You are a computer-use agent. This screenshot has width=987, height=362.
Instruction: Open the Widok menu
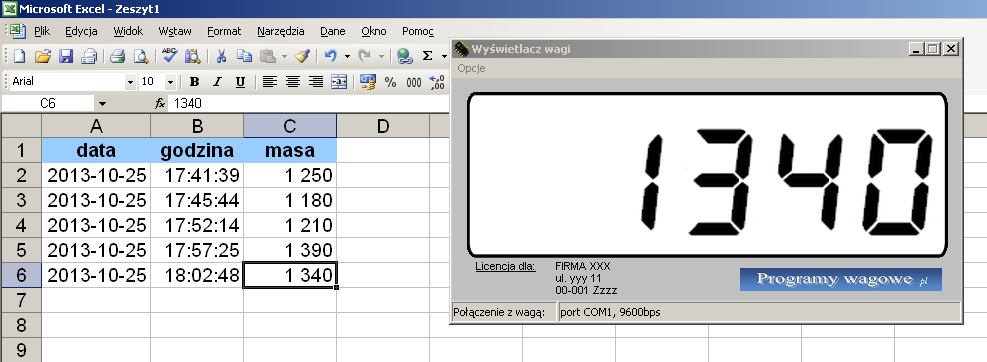click(128, 31)
